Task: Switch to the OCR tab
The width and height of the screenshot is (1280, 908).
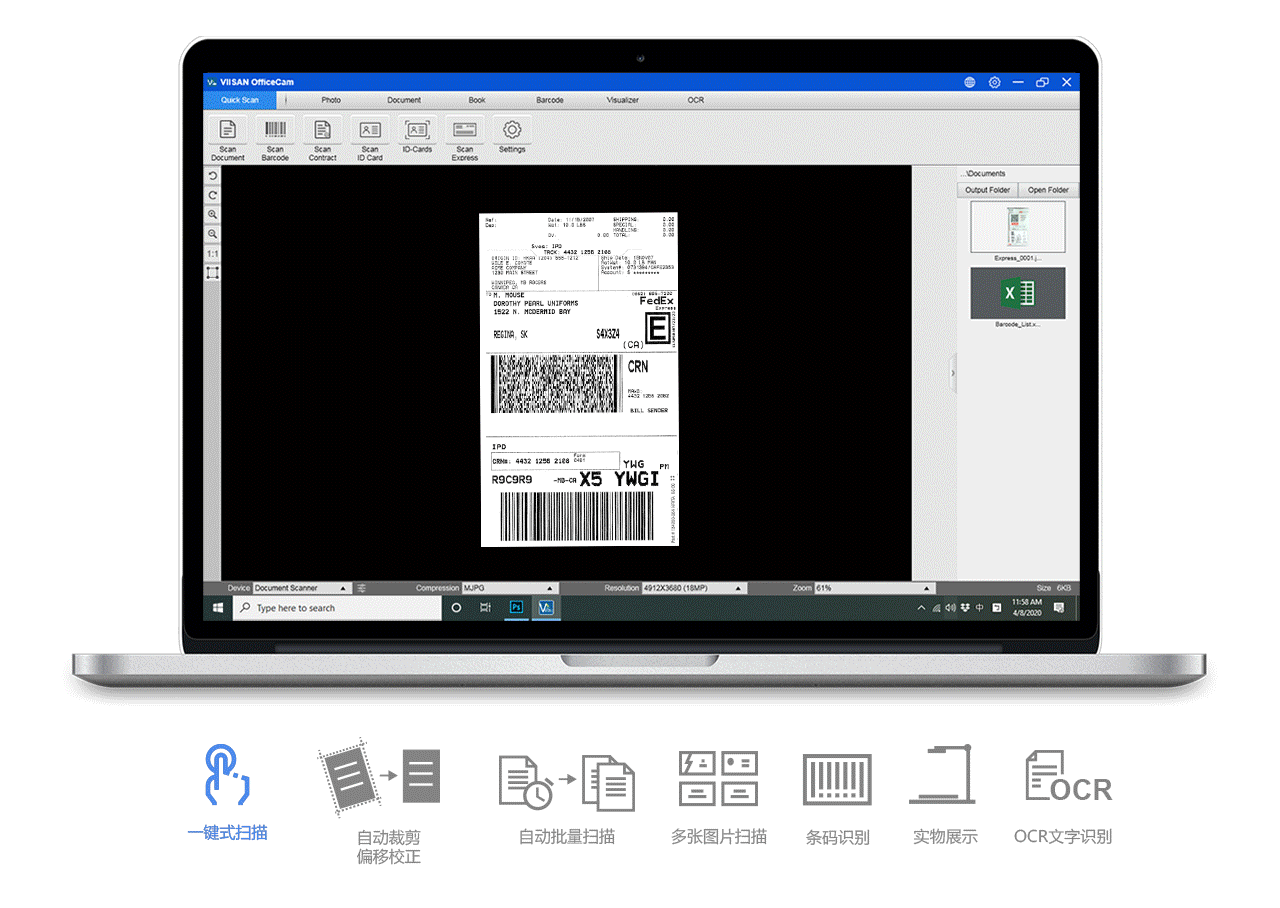Action: click(695, 100)
